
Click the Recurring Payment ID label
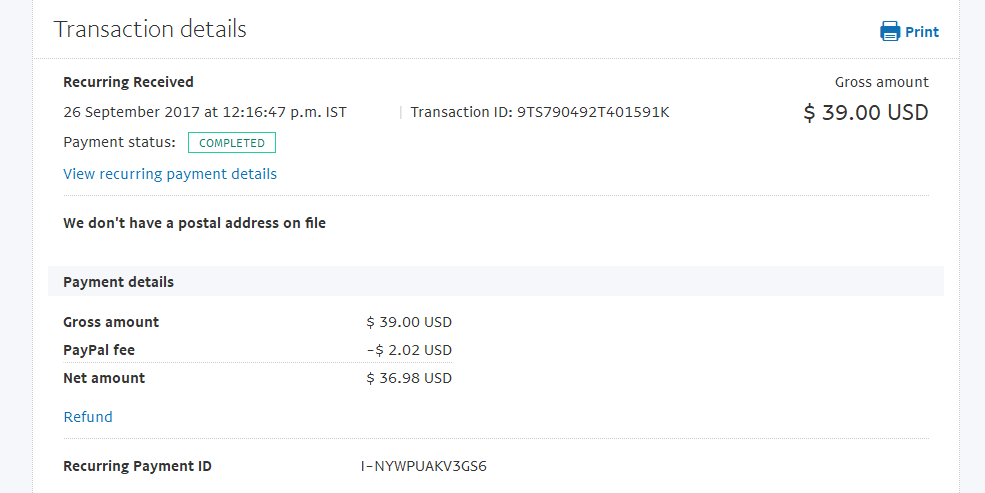tap(138, 466)
